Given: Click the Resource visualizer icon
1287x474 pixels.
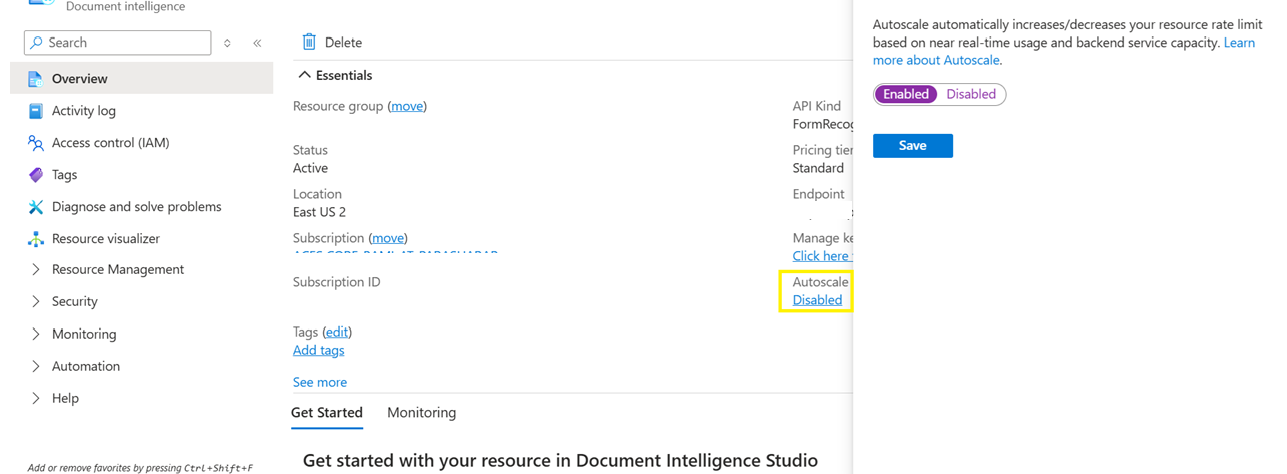Looking at the screenshot, I should (36, 239).
